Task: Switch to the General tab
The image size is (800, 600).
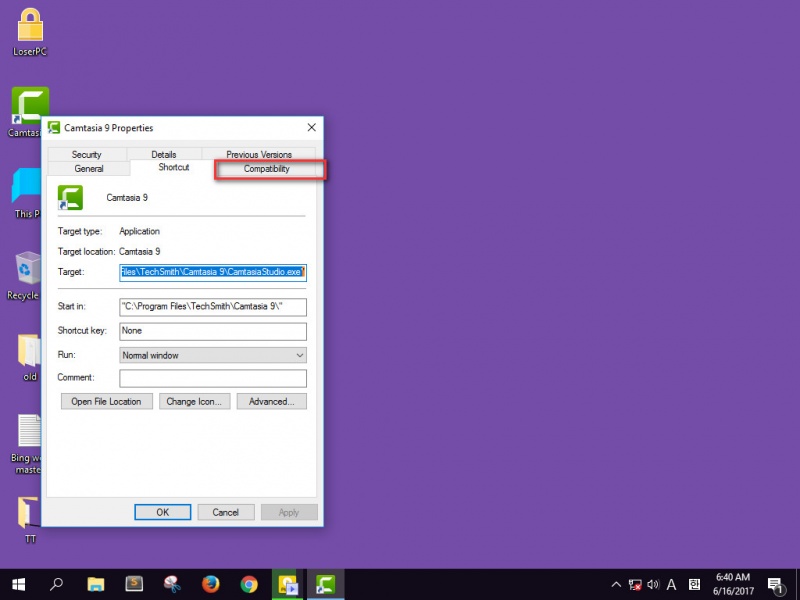Action: pos(89,168)
